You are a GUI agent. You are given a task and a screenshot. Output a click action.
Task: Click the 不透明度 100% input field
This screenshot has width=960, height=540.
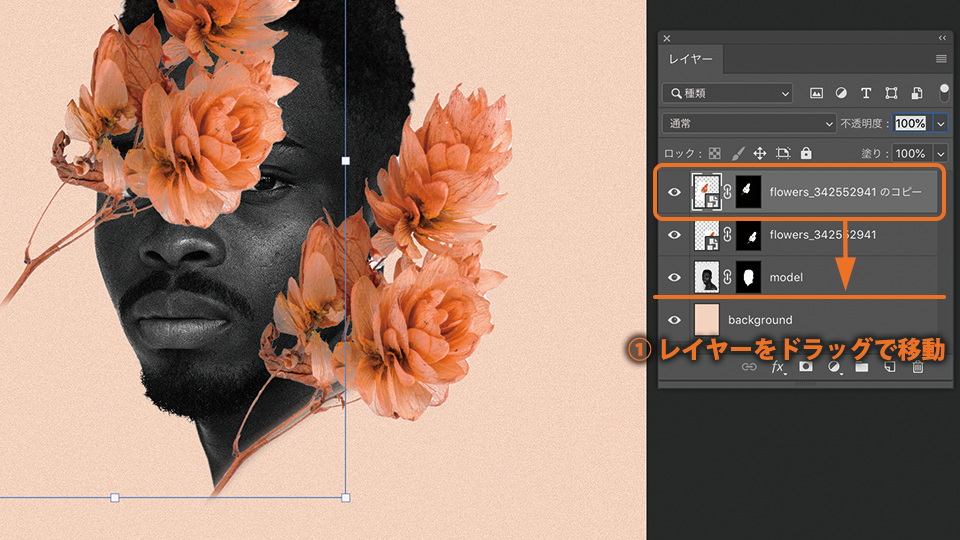tap(911, 123)
